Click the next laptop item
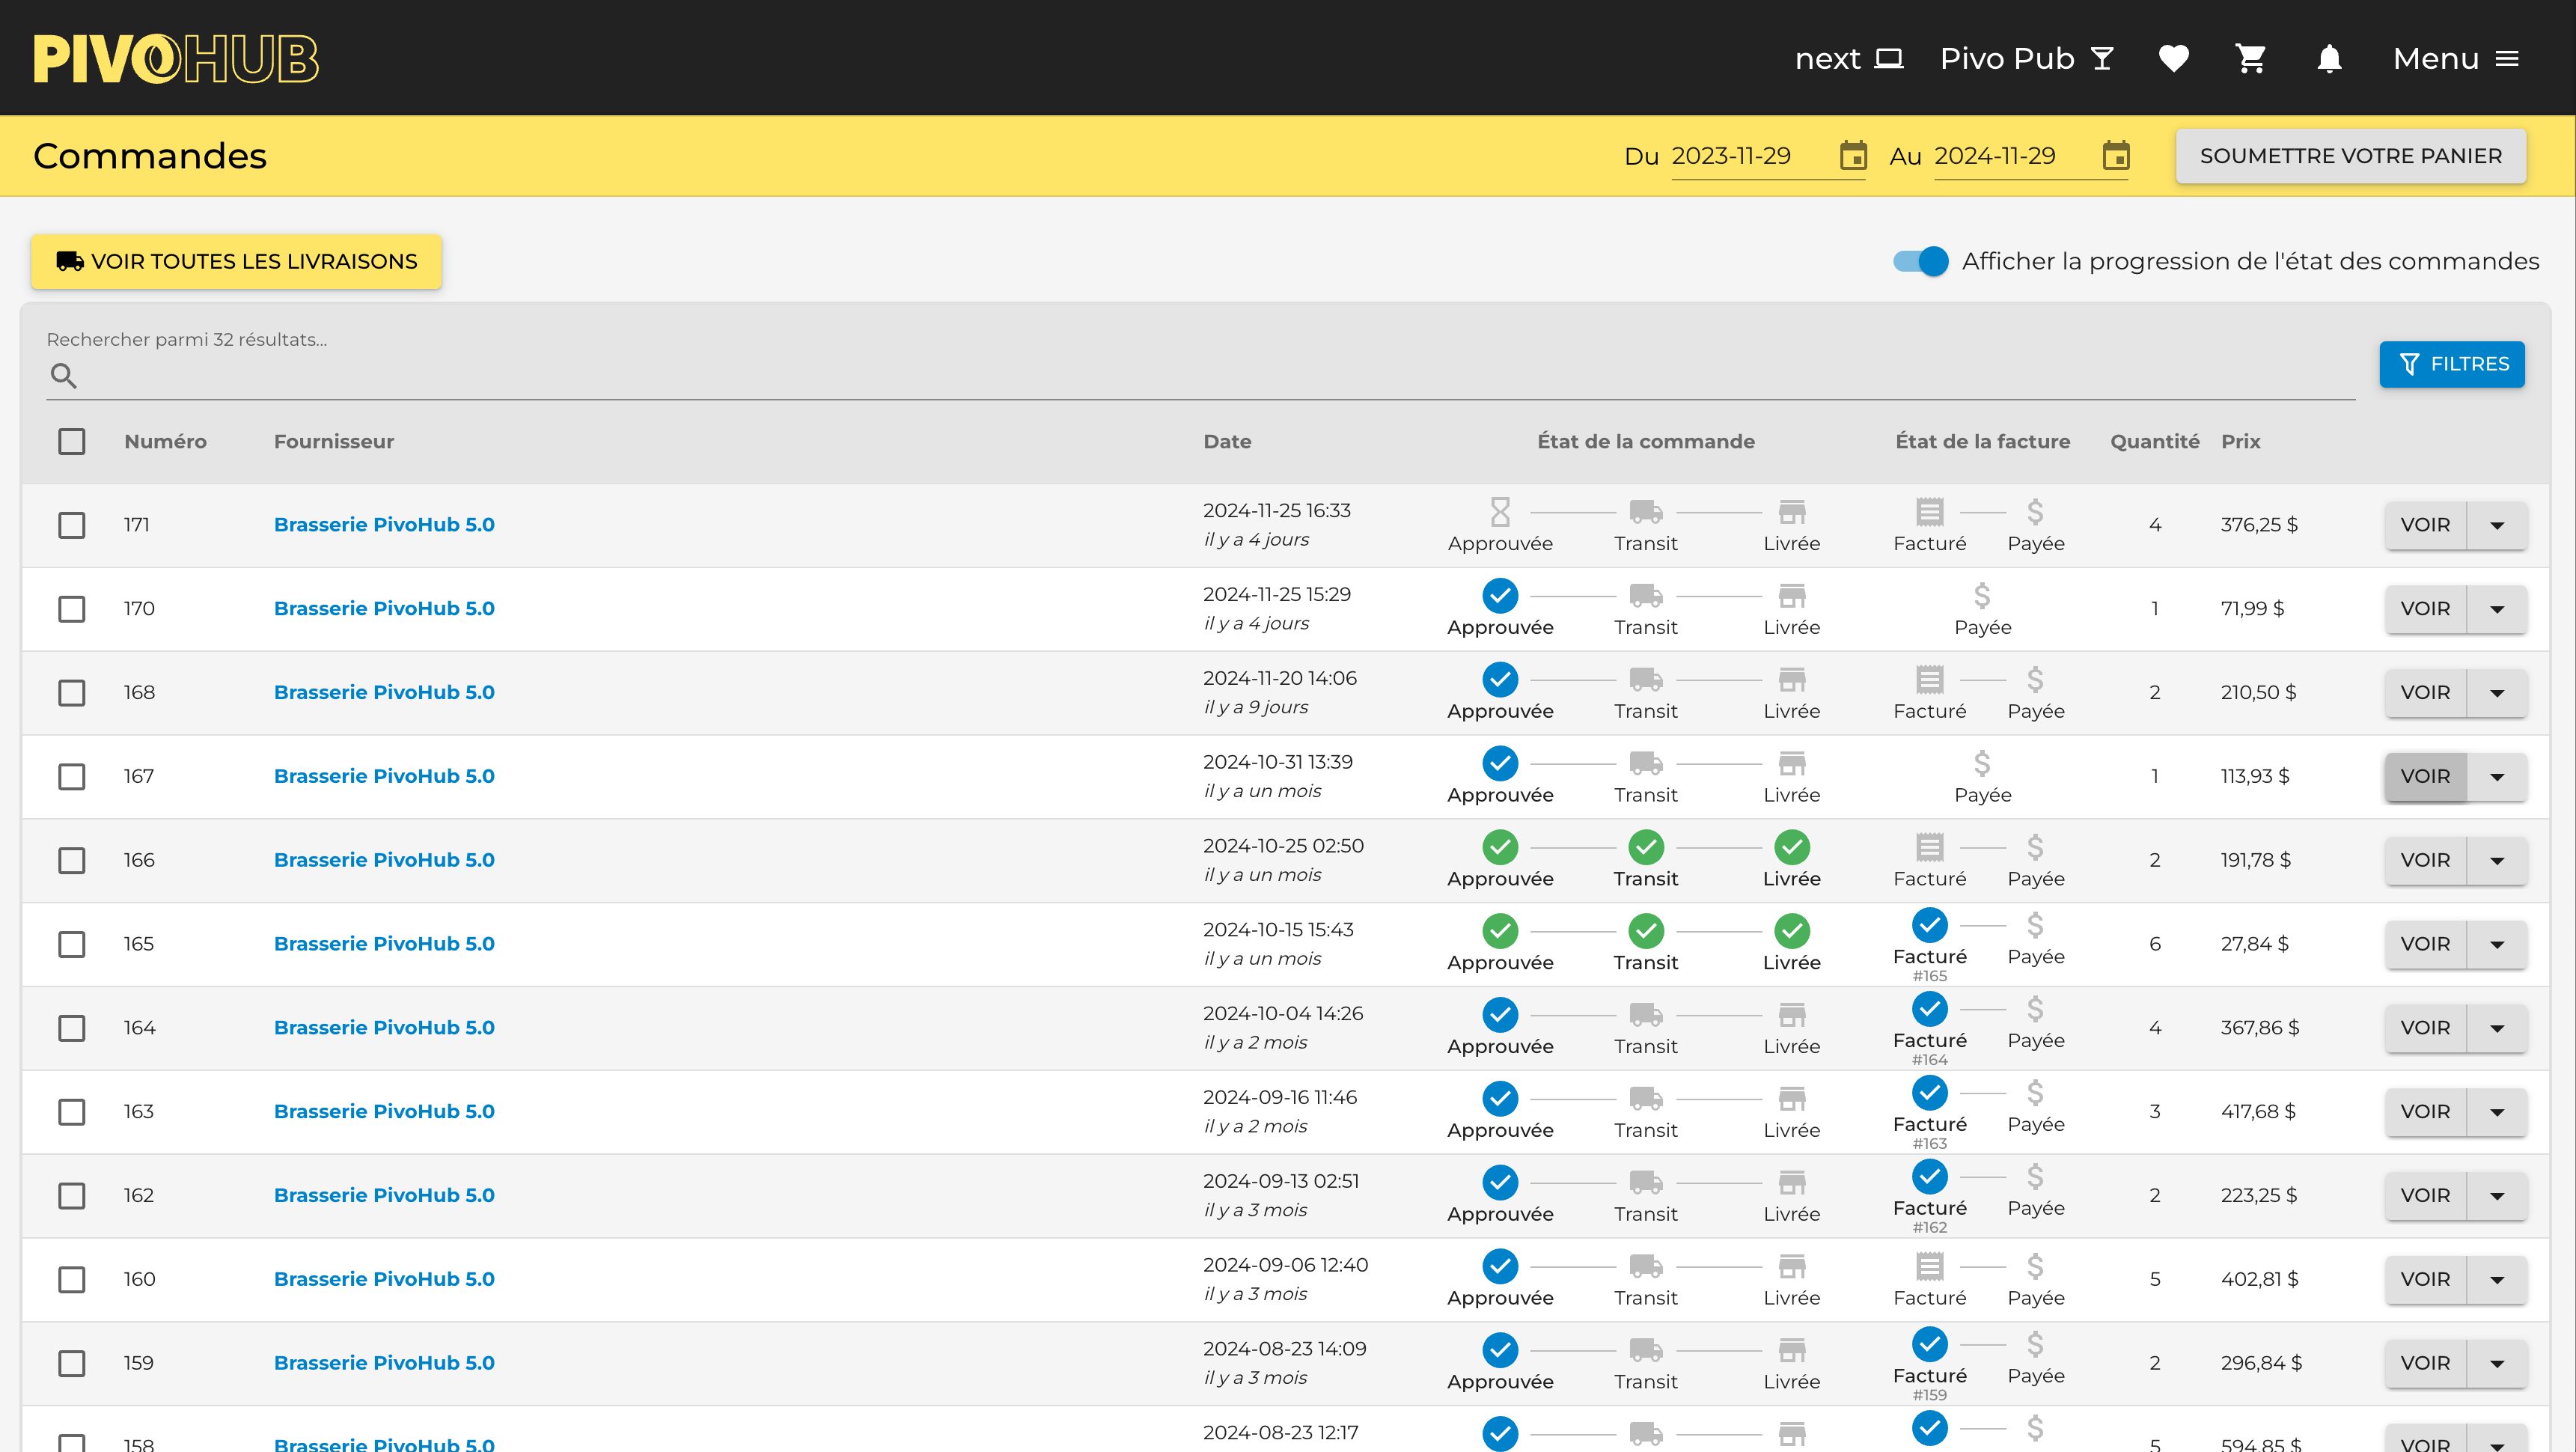The width and height of the screenshot is (2576, 1452). click(x=1848, y=58)
